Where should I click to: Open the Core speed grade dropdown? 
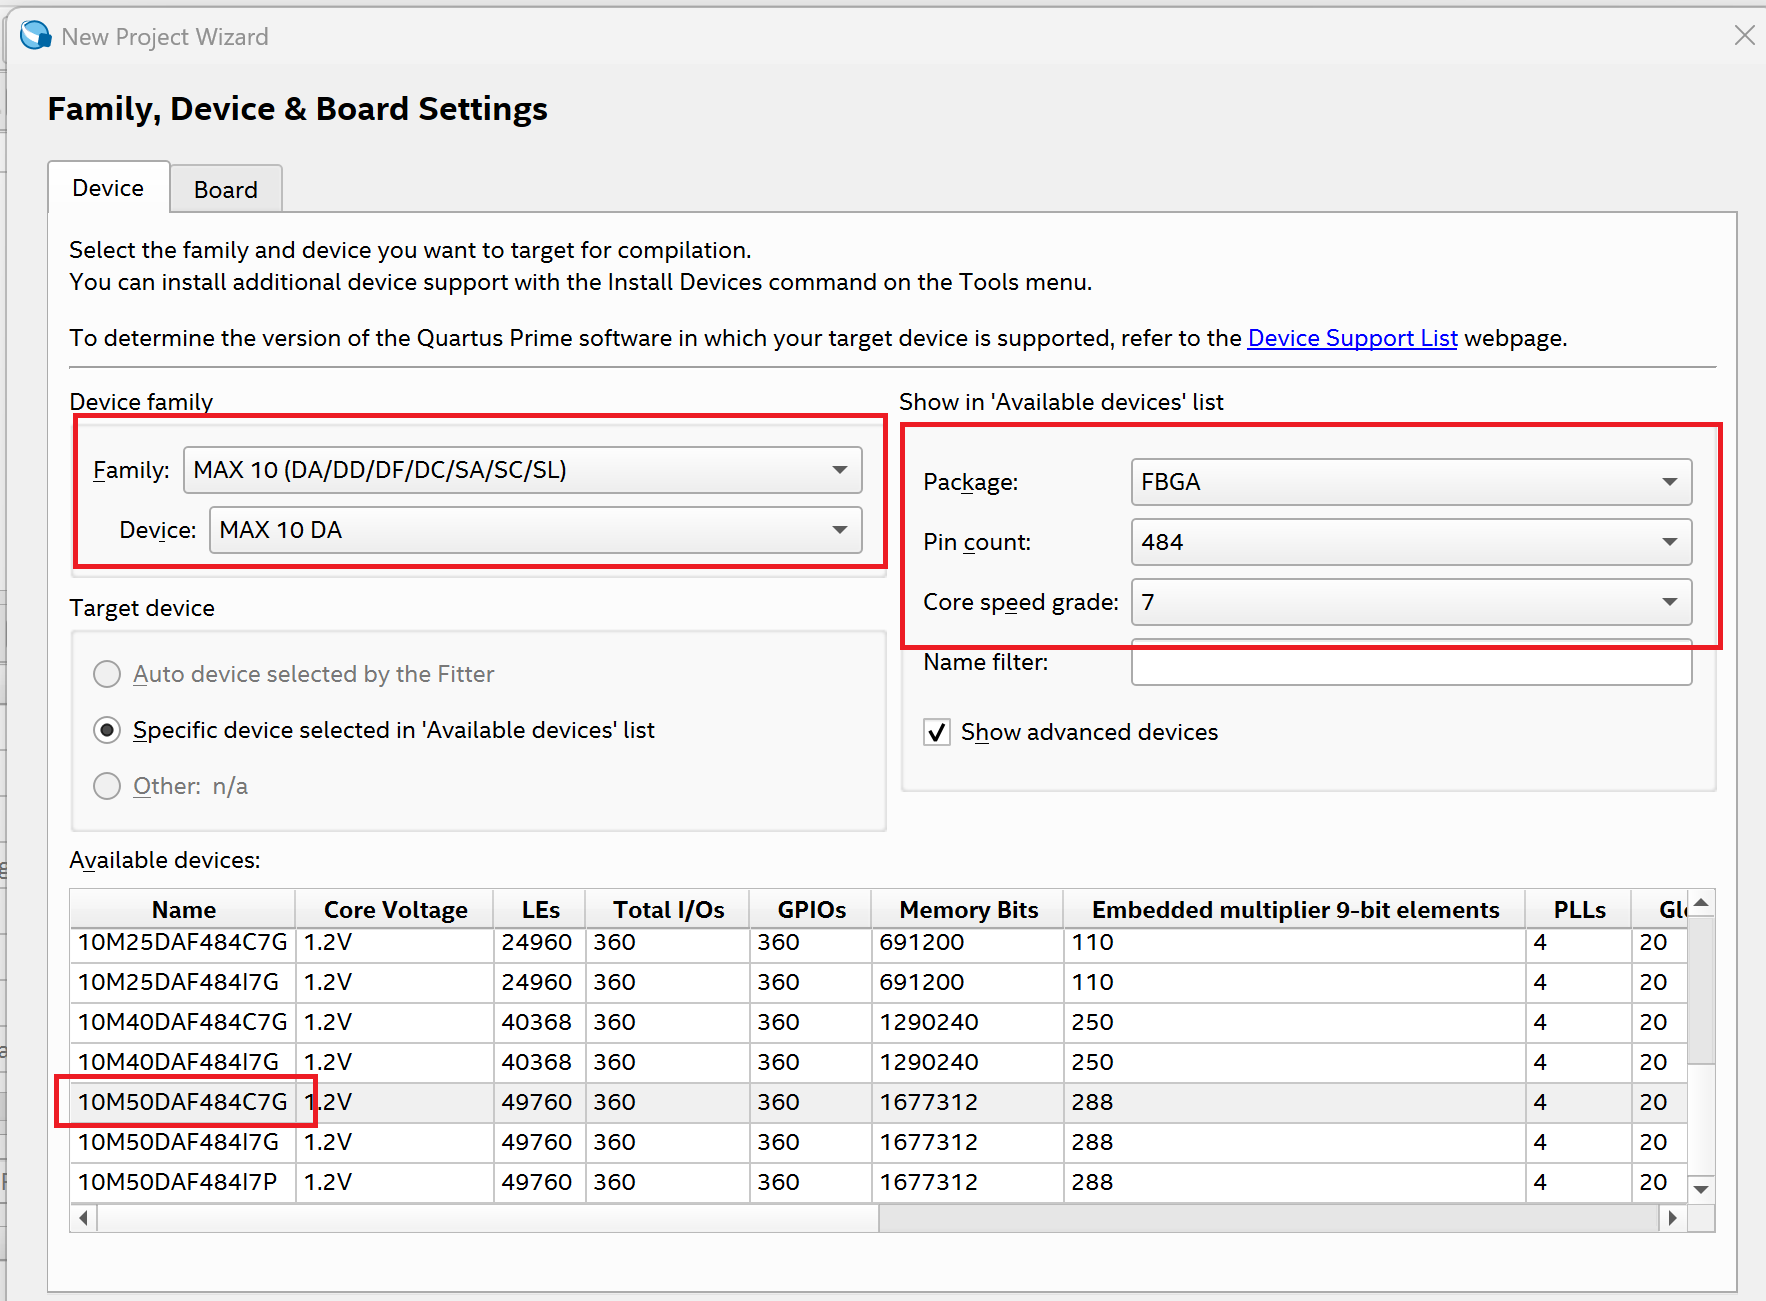(x=1411, y=602)
